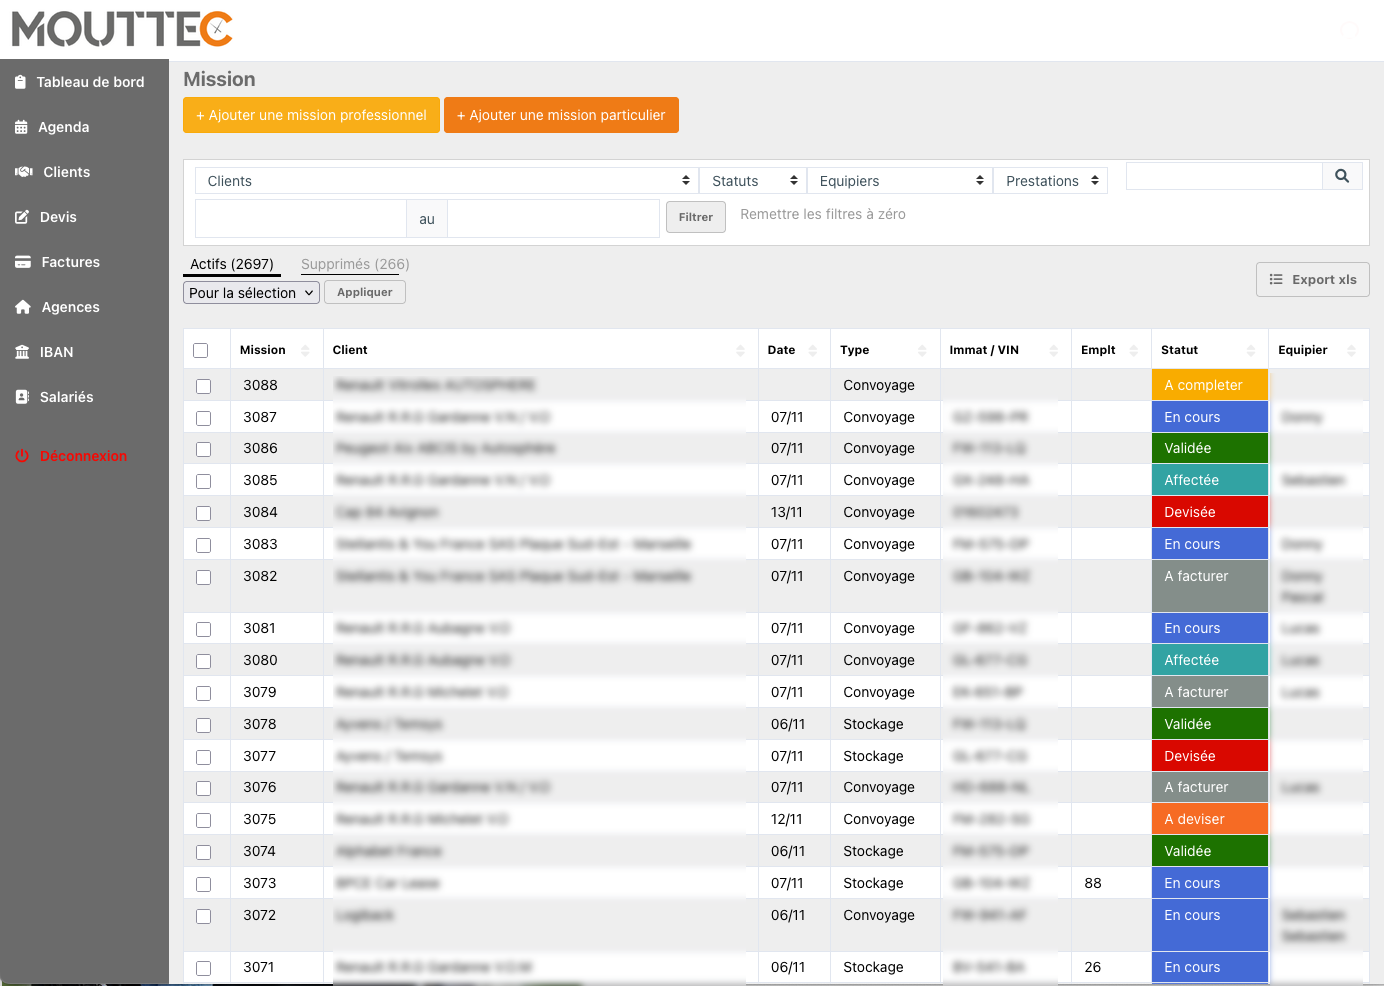Tick the checkbox for mission 3088
This screenshot has width=1384, height=986.
[204, 386]
